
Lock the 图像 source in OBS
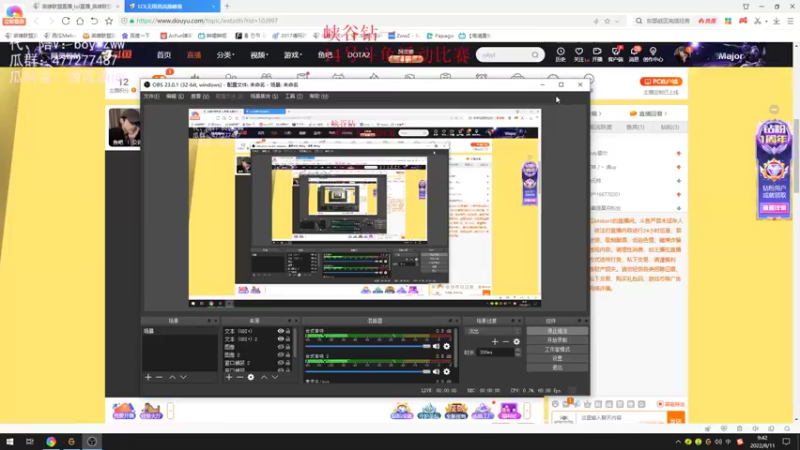(288, 347)
